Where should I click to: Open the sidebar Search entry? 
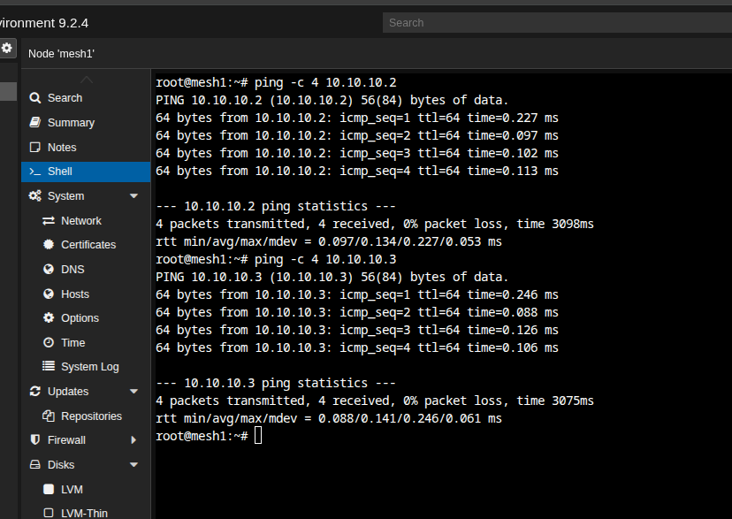[86, 98]
